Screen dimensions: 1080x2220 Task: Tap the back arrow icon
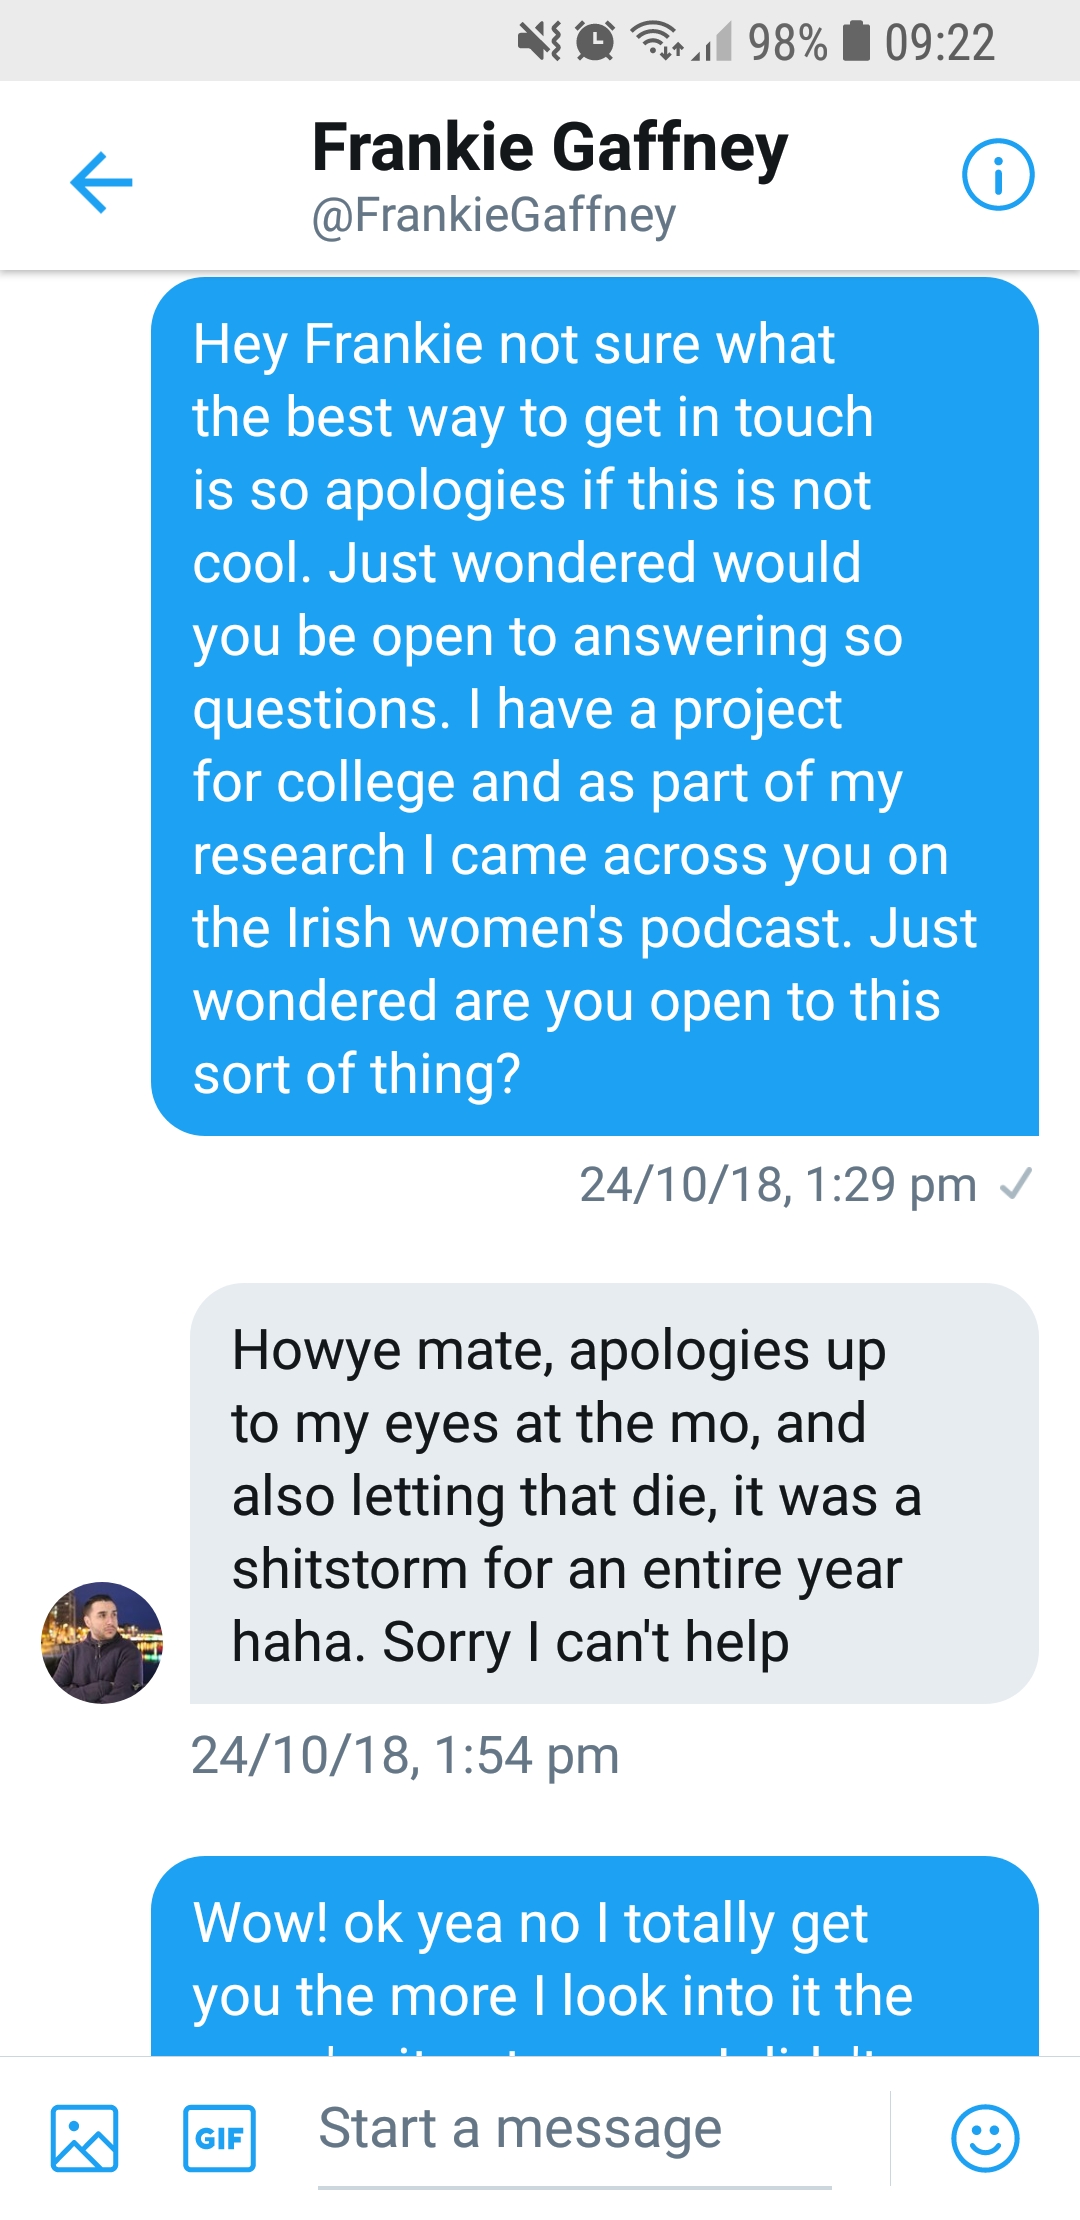click(x=101, y=182)
